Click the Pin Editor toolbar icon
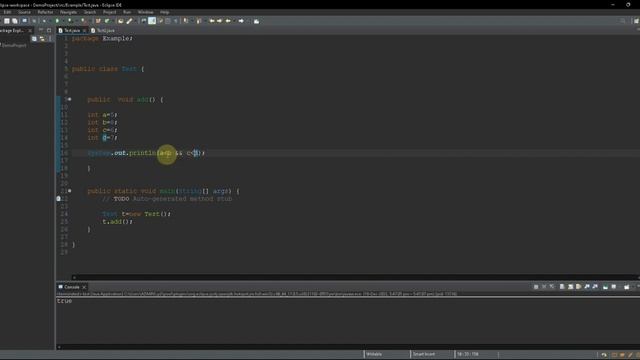 [256, 21]
